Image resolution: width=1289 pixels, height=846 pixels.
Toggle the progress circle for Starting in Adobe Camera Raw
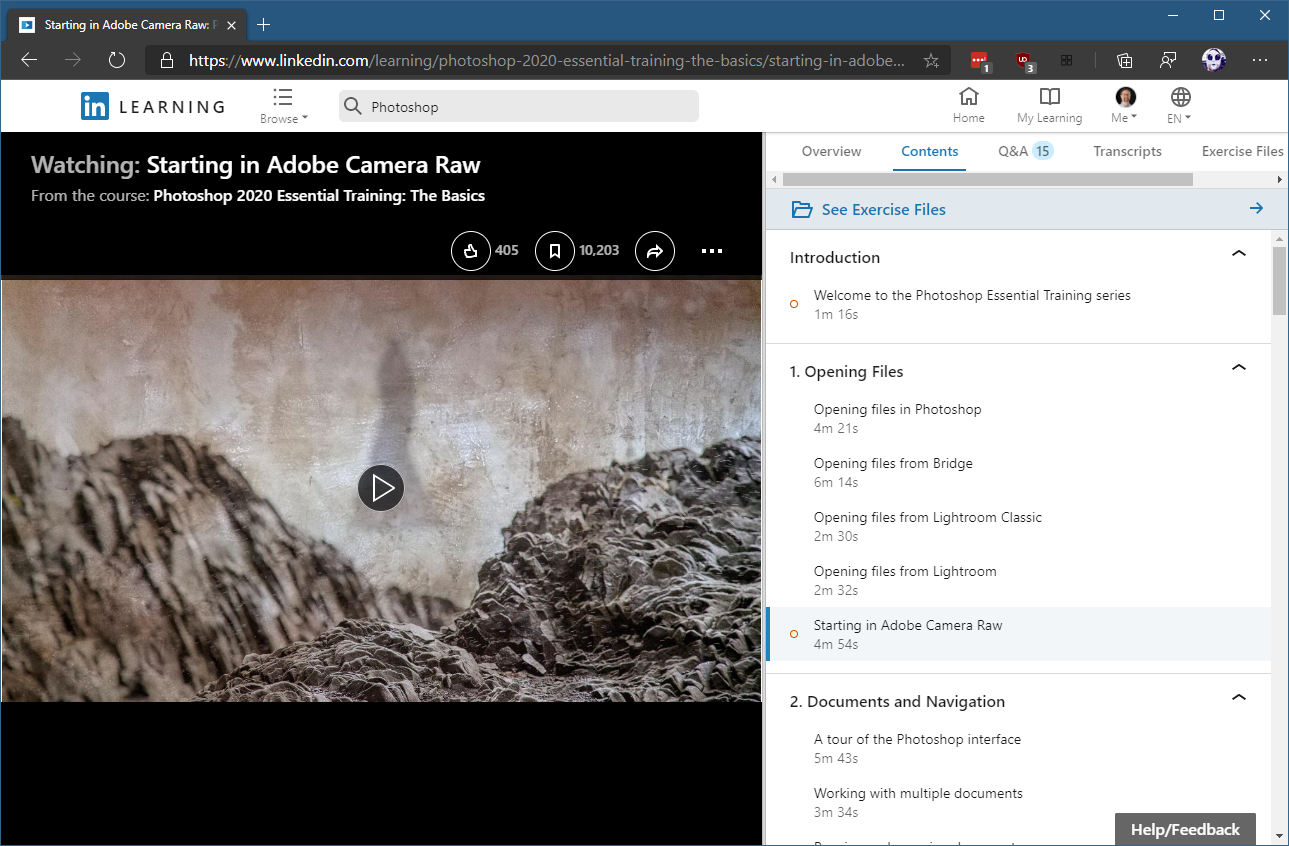tap(794, 634)
